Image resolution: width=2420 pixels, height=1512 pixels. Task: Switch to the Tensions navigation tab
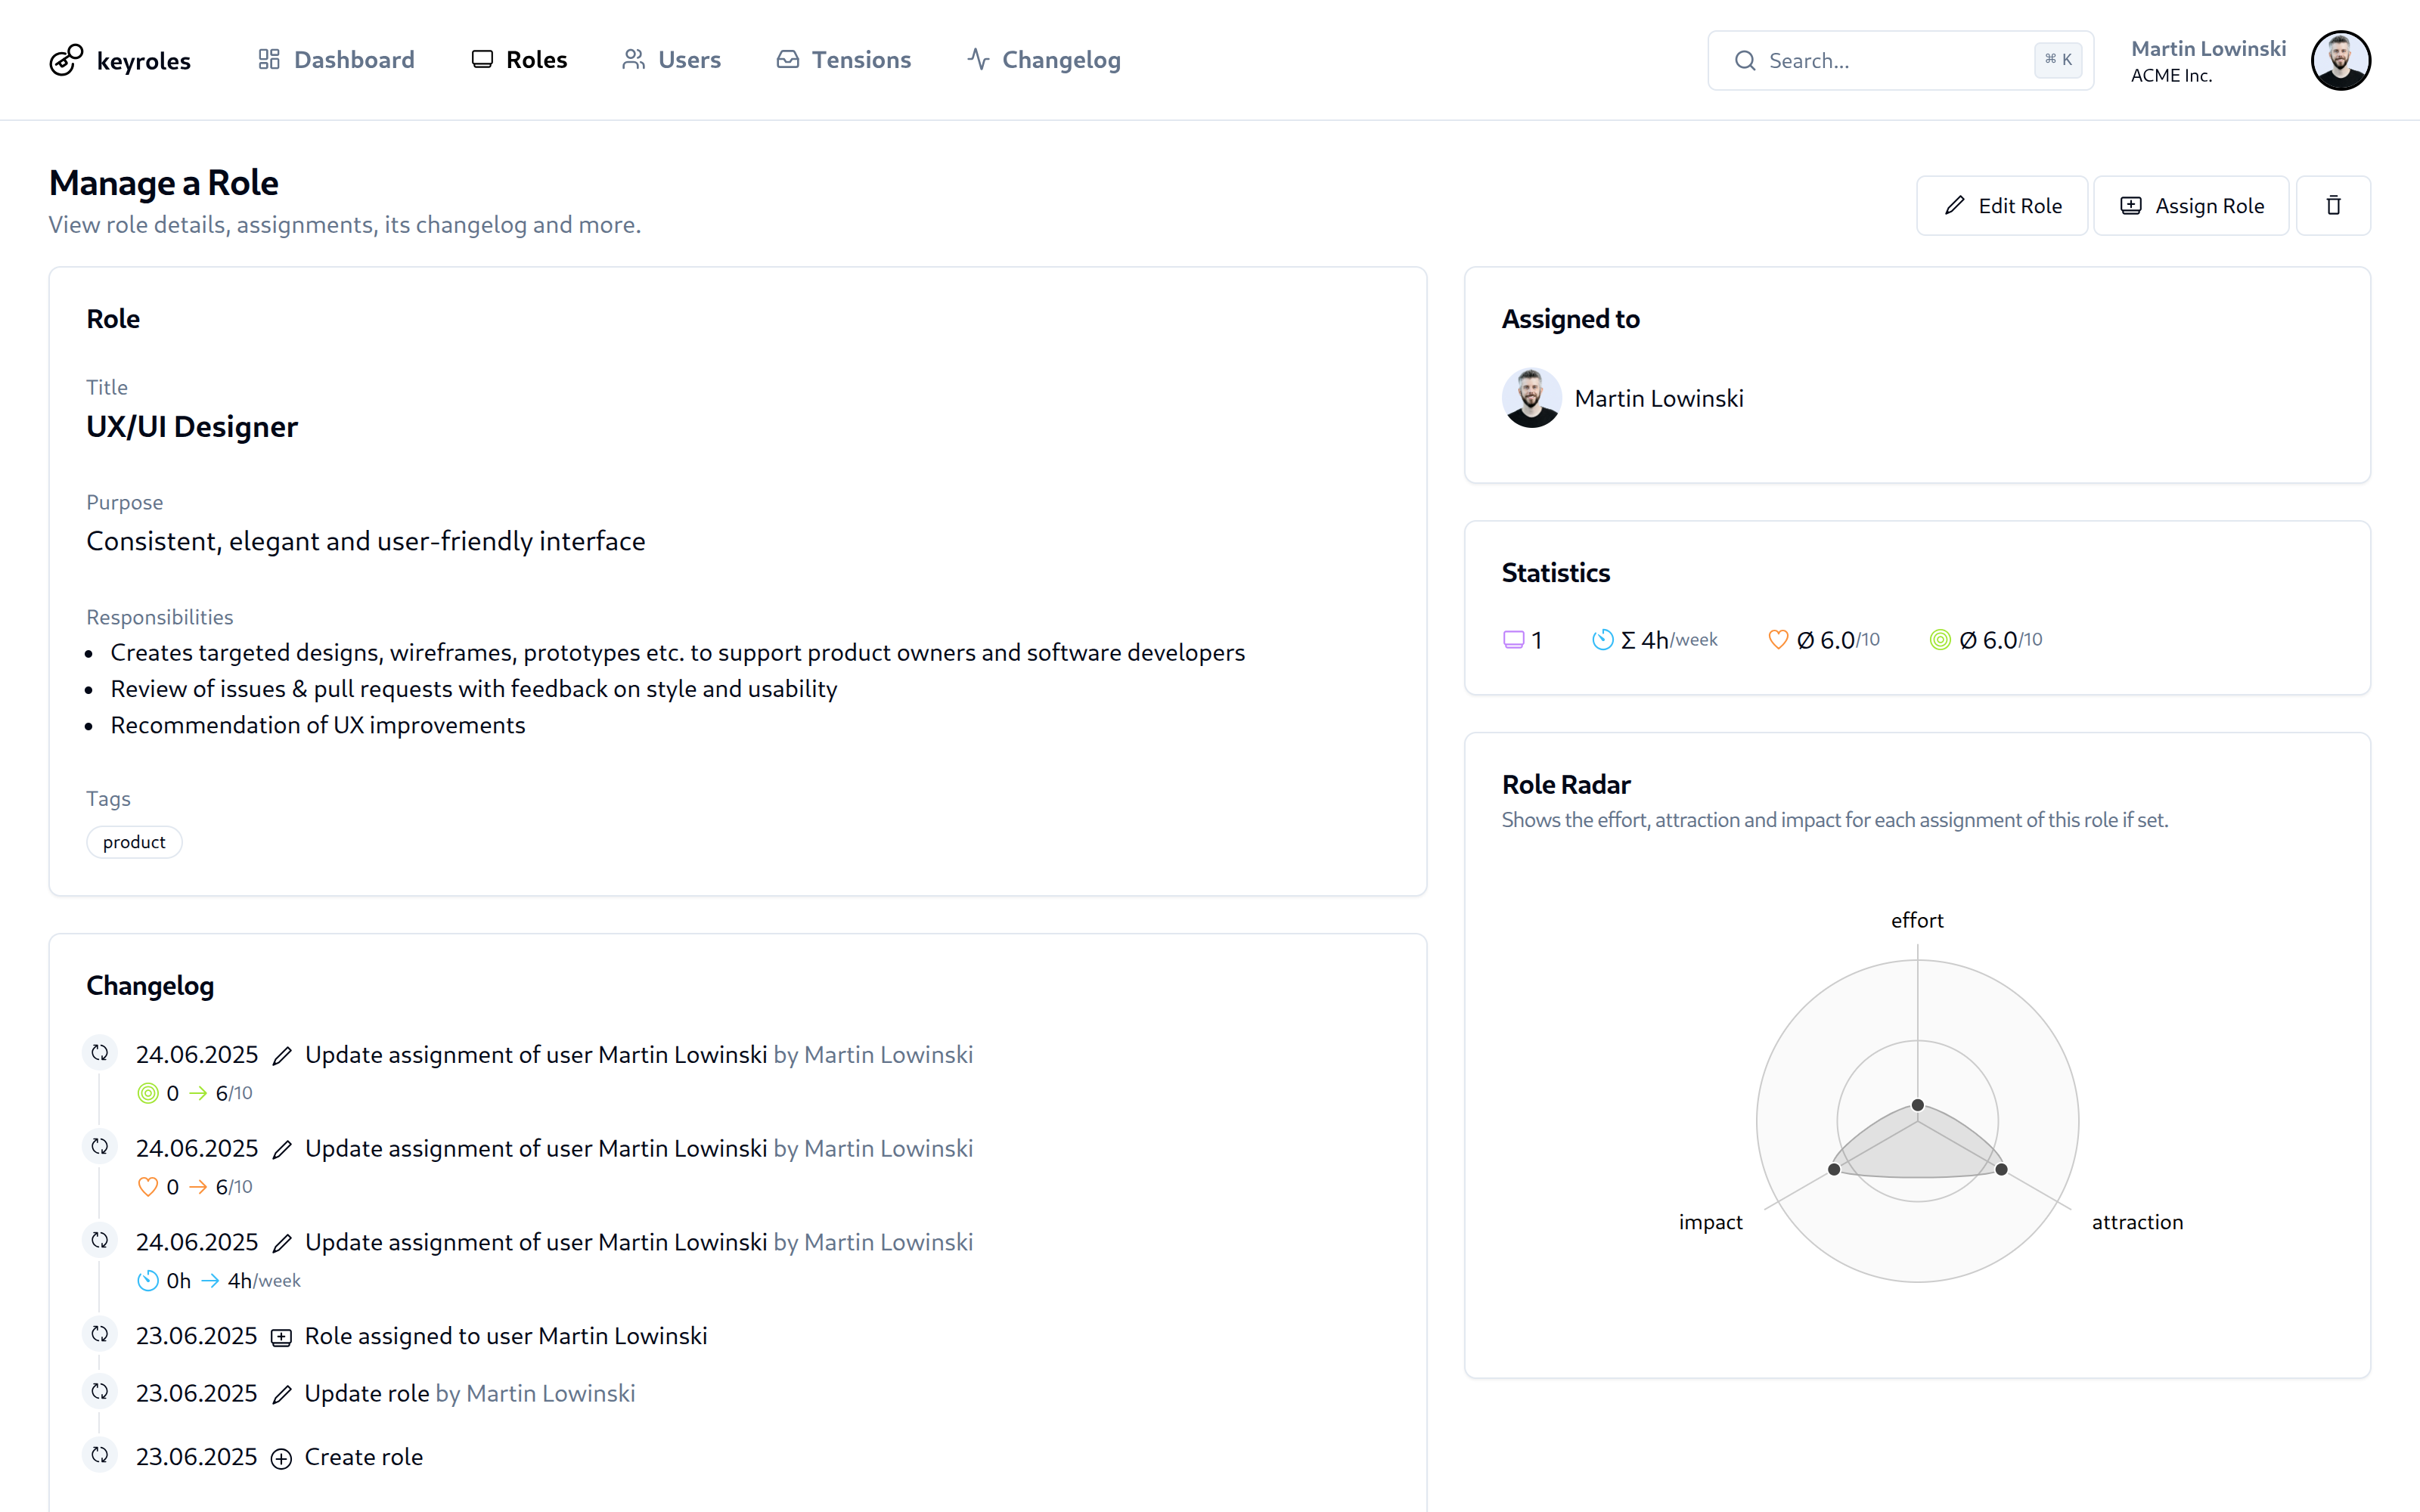[x=843, y=60]
